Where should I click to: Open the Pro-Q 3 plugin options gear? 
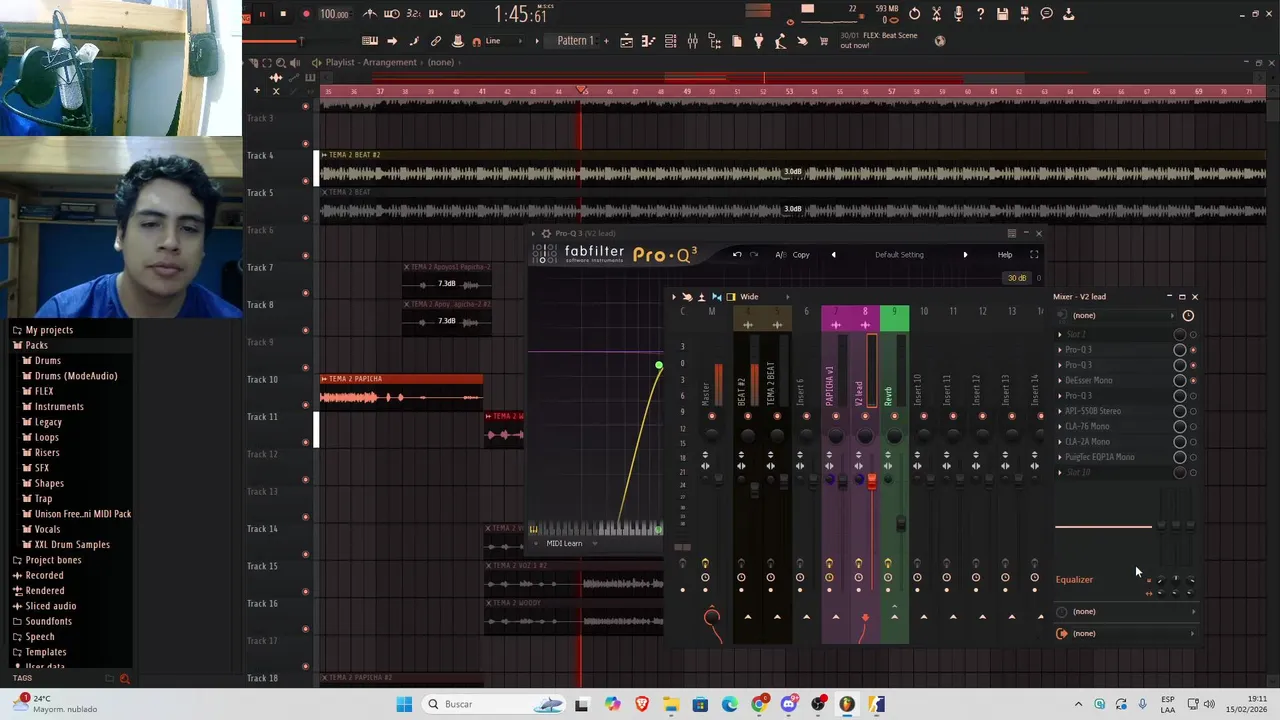point(546,234)
